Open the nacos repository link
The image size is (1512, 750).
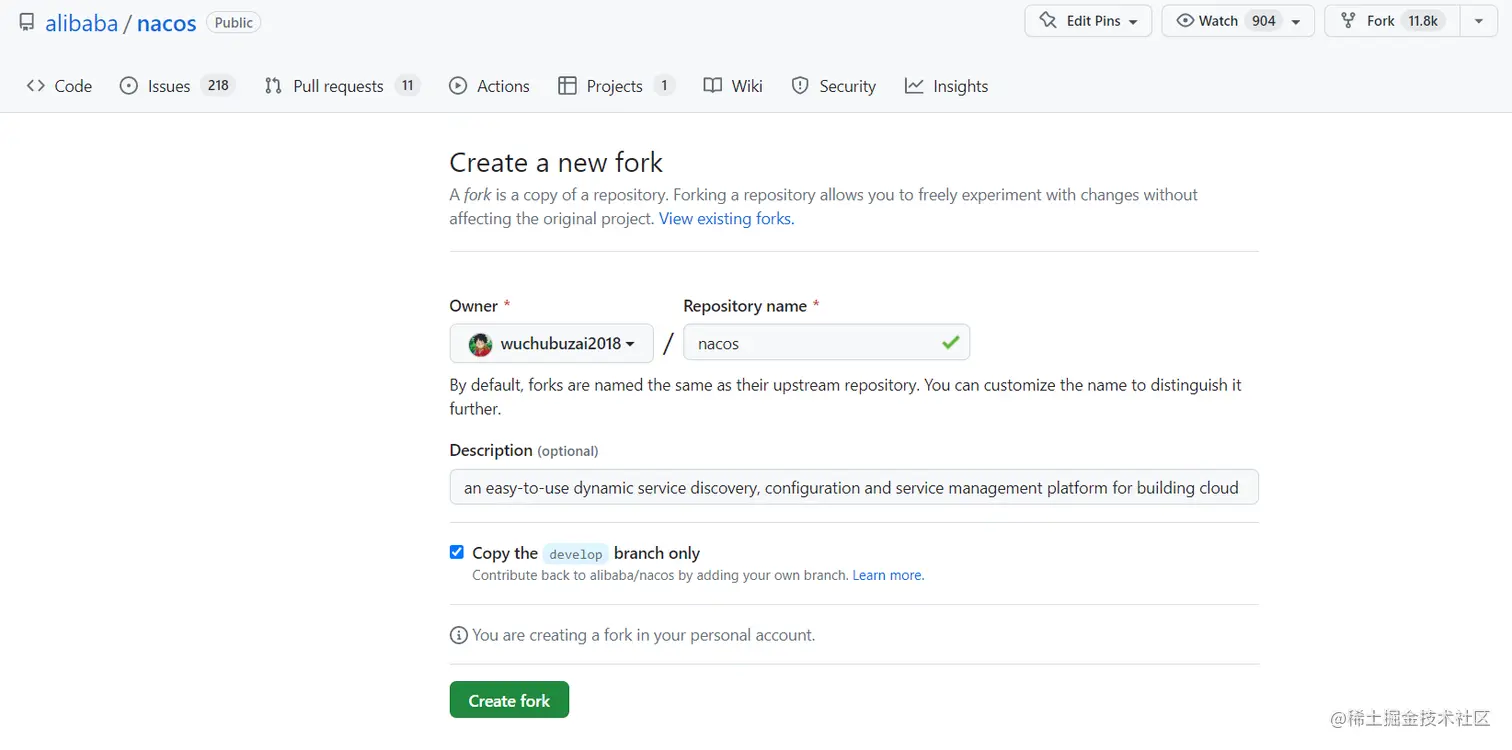pyautogui.click(x=167, y=23)
